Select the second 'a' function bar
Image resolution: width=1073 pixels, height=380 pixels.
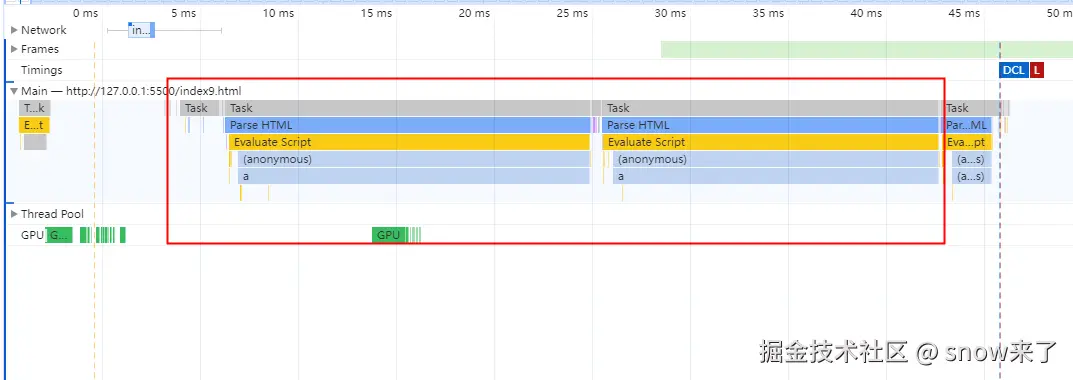(x=775, y=177)
